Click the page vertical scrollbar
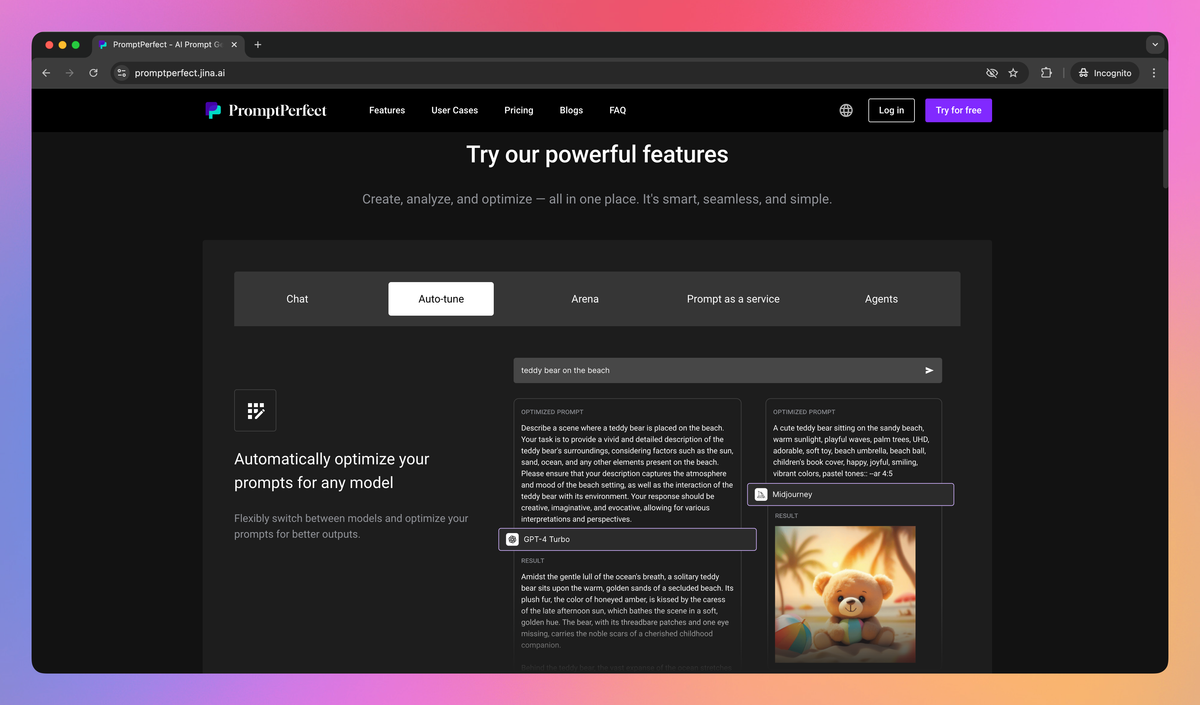This screenshot has width=1200, height=705. click(x=1164, y=158)
